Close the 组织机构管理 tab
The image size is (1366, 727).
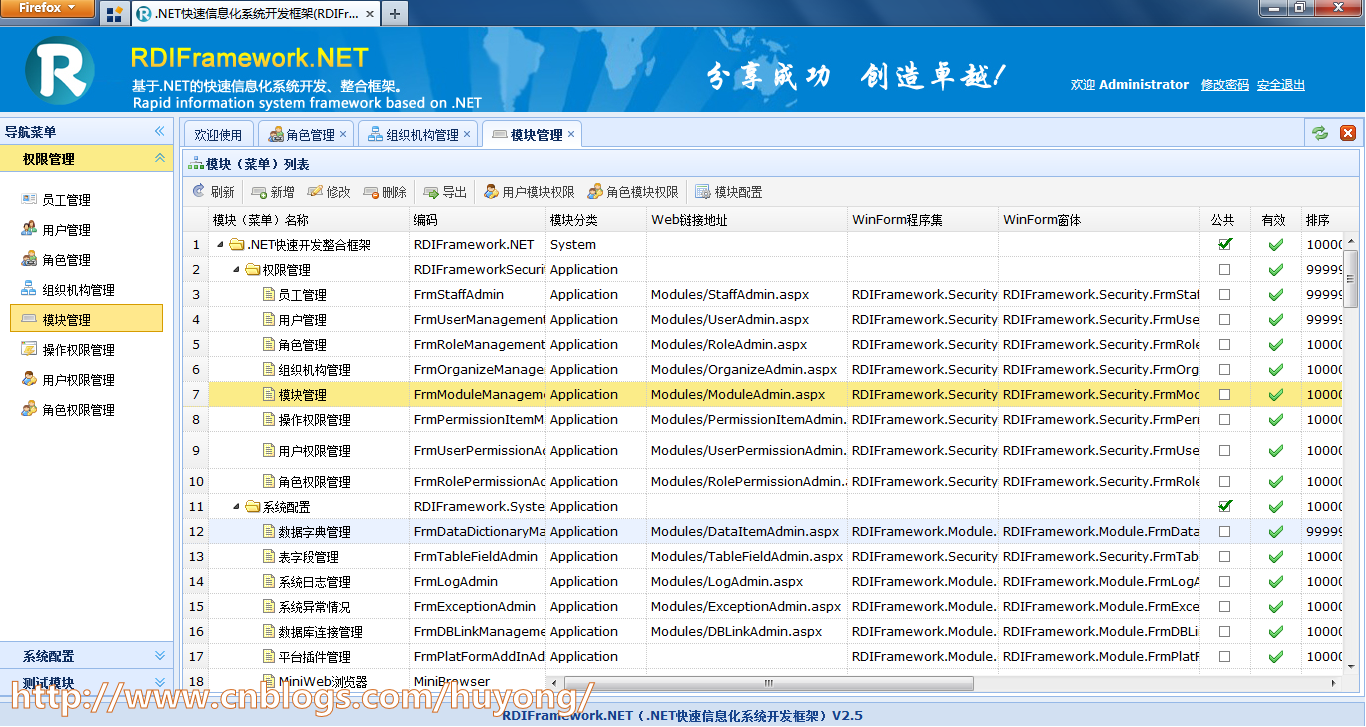click(x=467, y=133)
